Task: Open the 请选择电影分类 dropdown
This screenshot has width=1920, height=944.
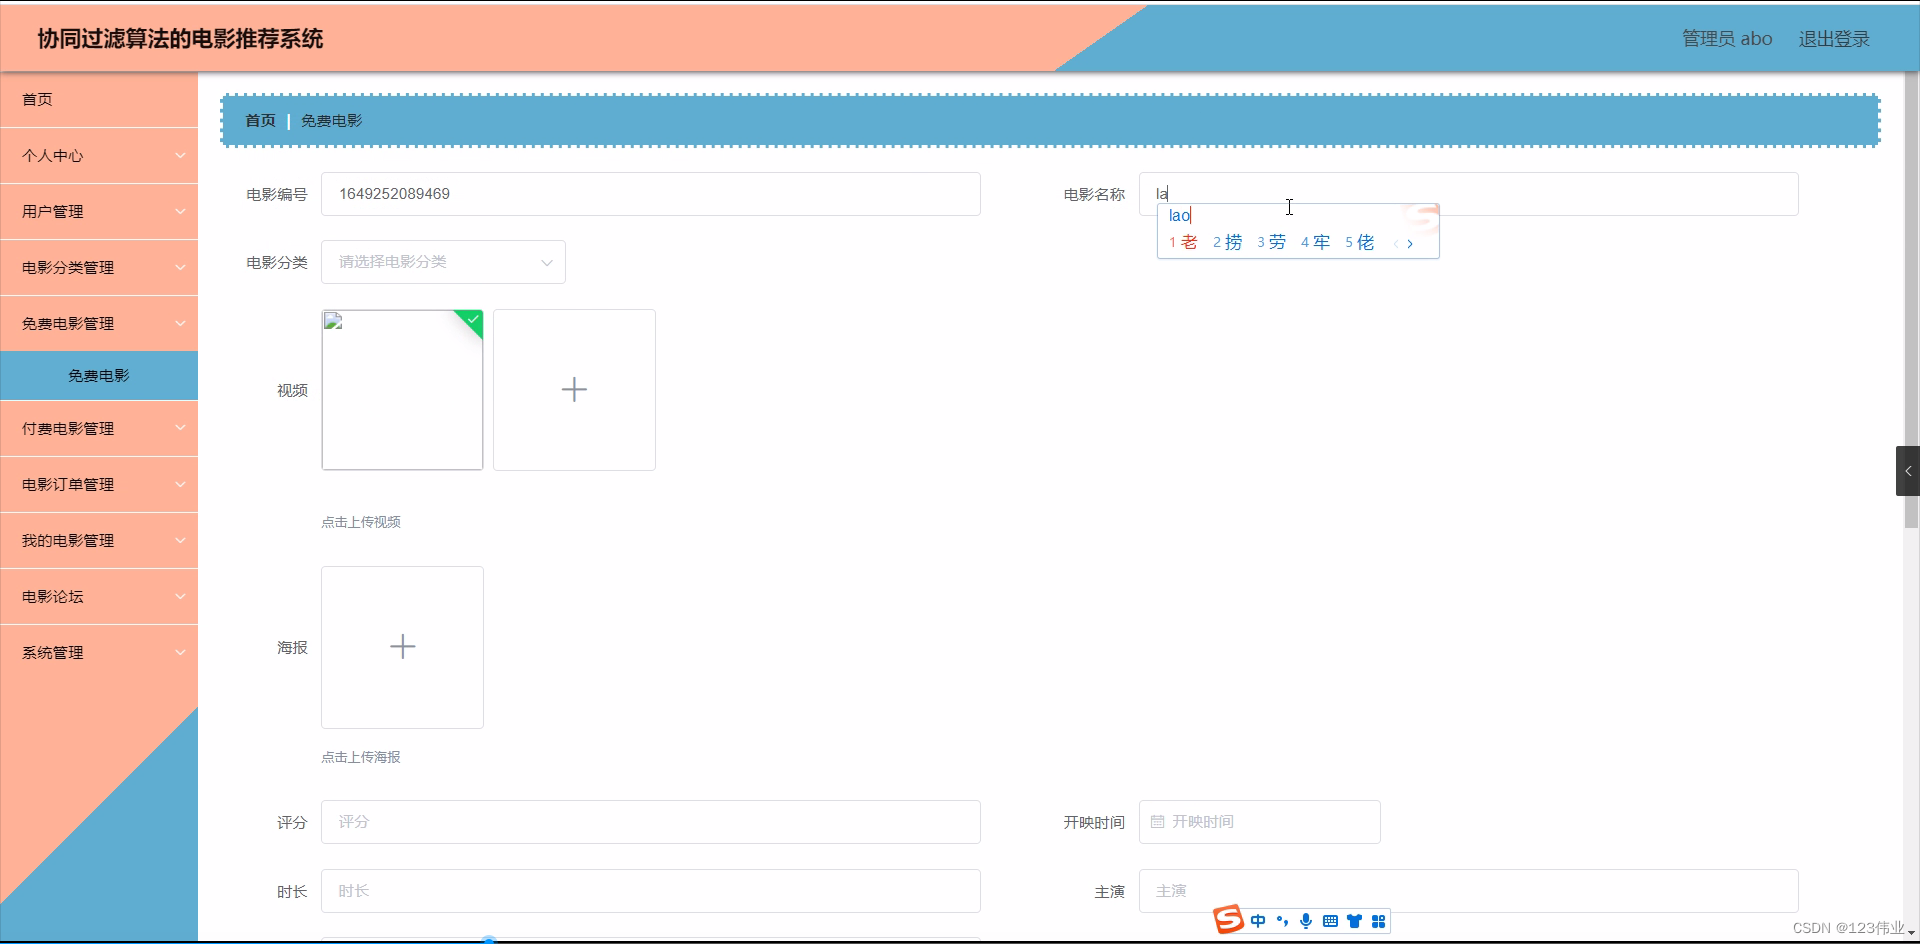Action: tap(443, 261)
